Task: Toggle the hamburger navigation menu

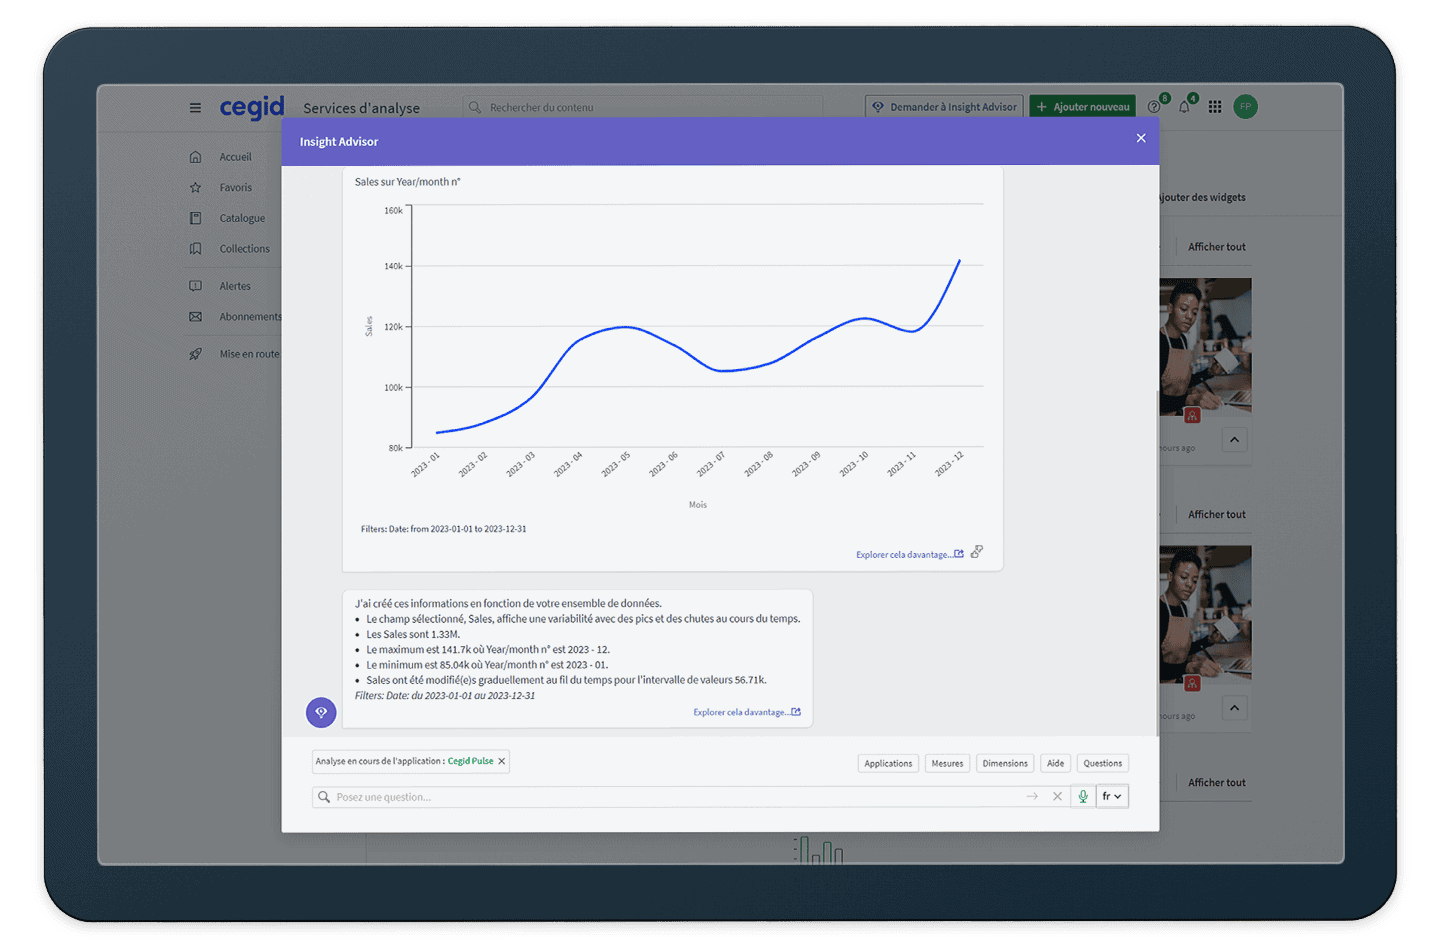Action: (195, 108)
